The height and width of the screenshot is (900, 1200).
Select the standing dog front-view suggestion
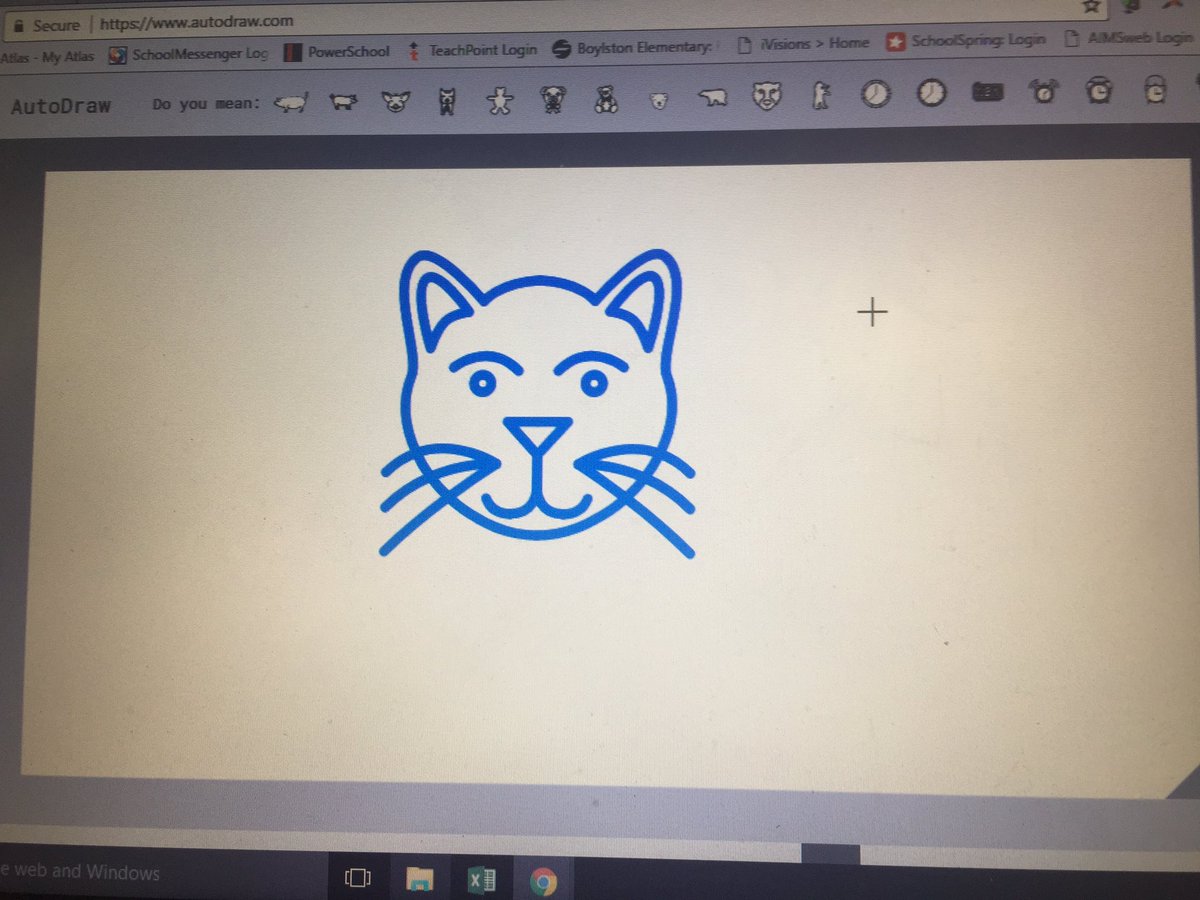[x=448, y=100]
